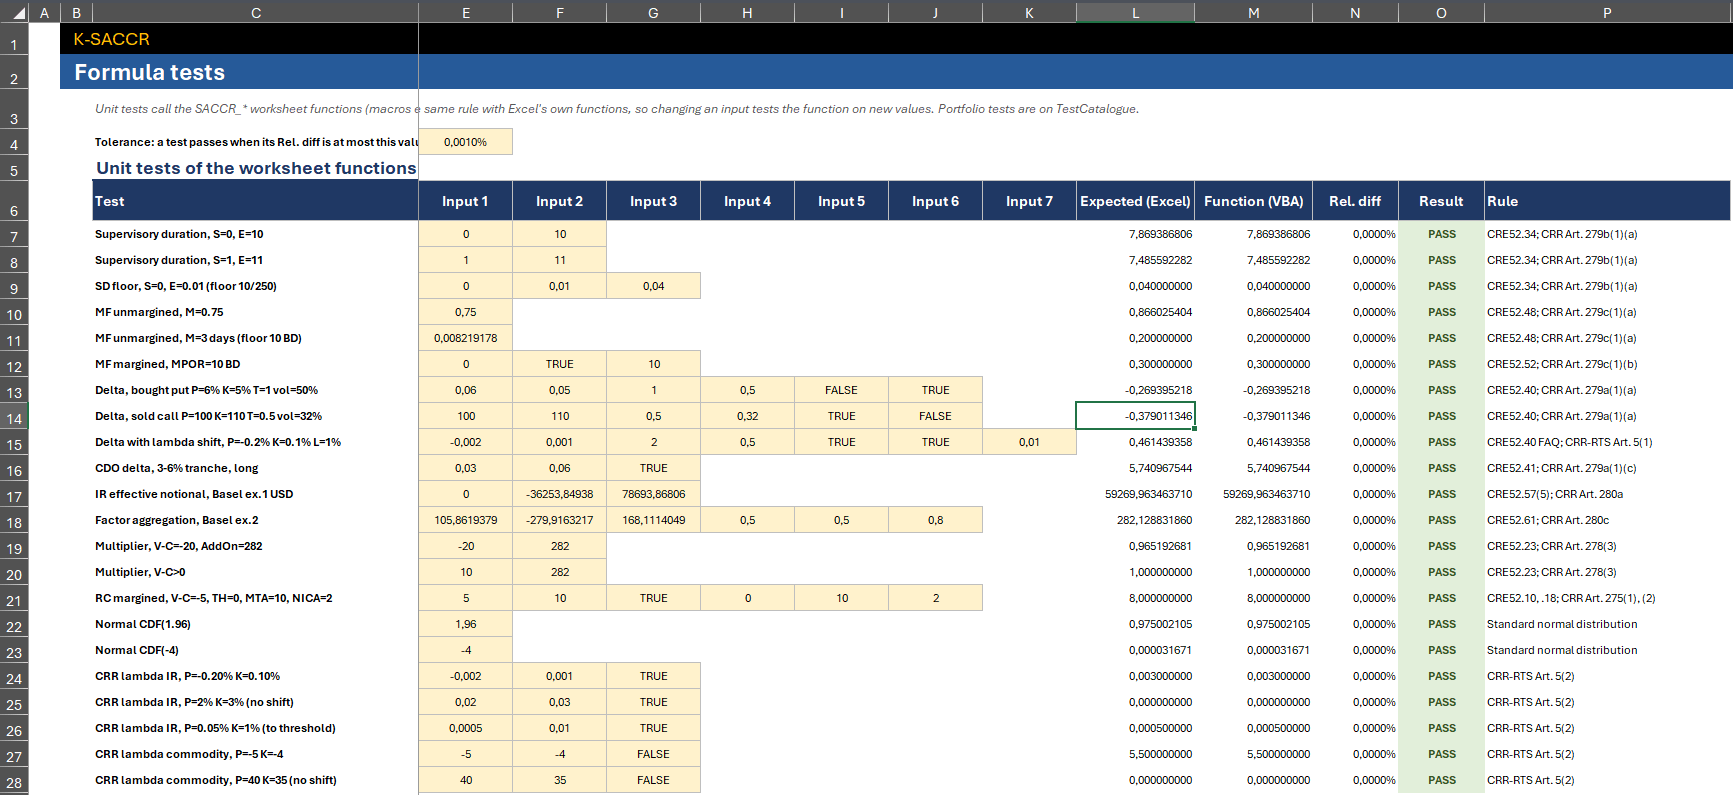This screenshot has width=1733, height=795.
Task: Click rule 'CRE52.61; CRR Art. 280c'
Action: tap(1548, 520)
